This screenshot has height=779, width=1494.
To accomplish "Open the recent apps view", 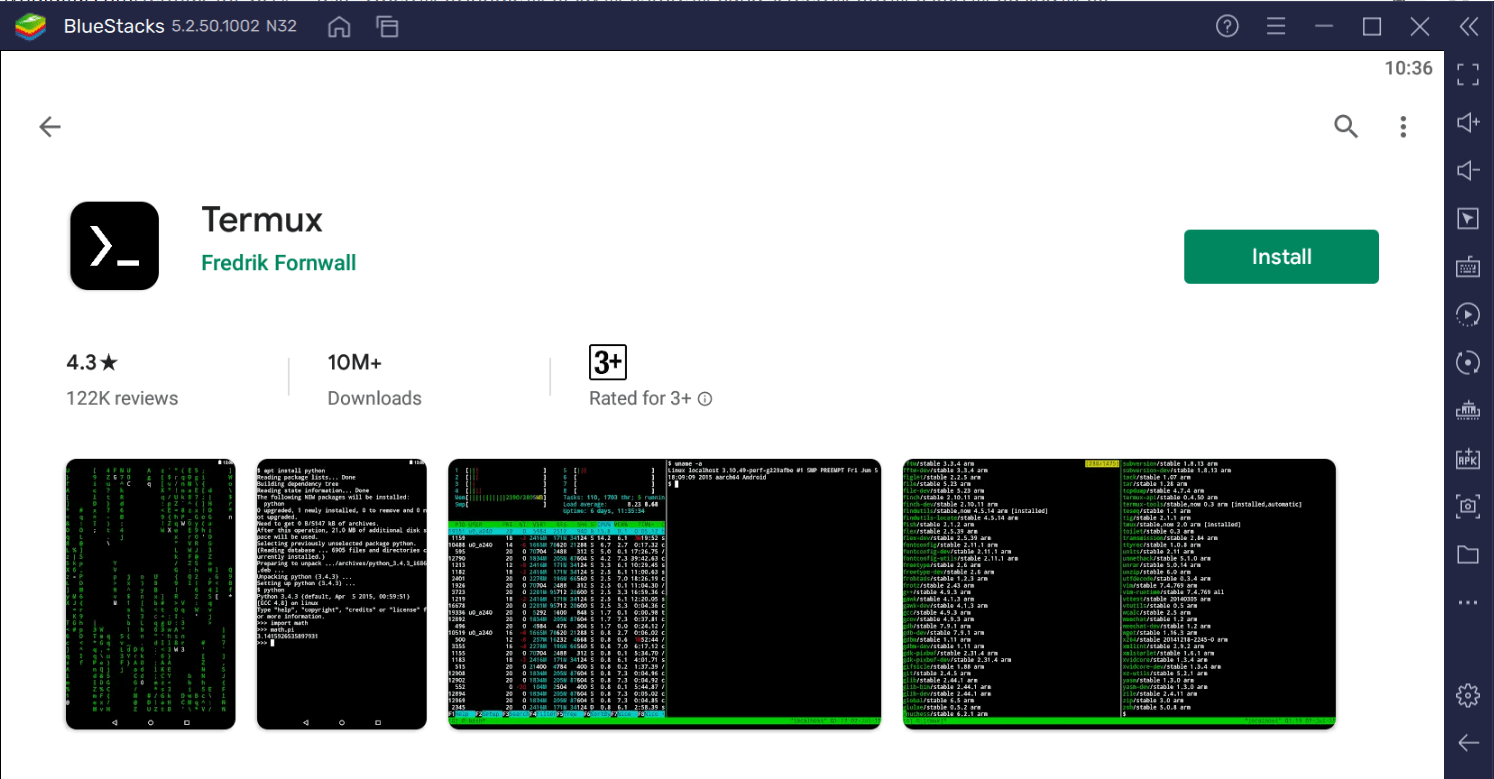I will click(x=386, y=26).
